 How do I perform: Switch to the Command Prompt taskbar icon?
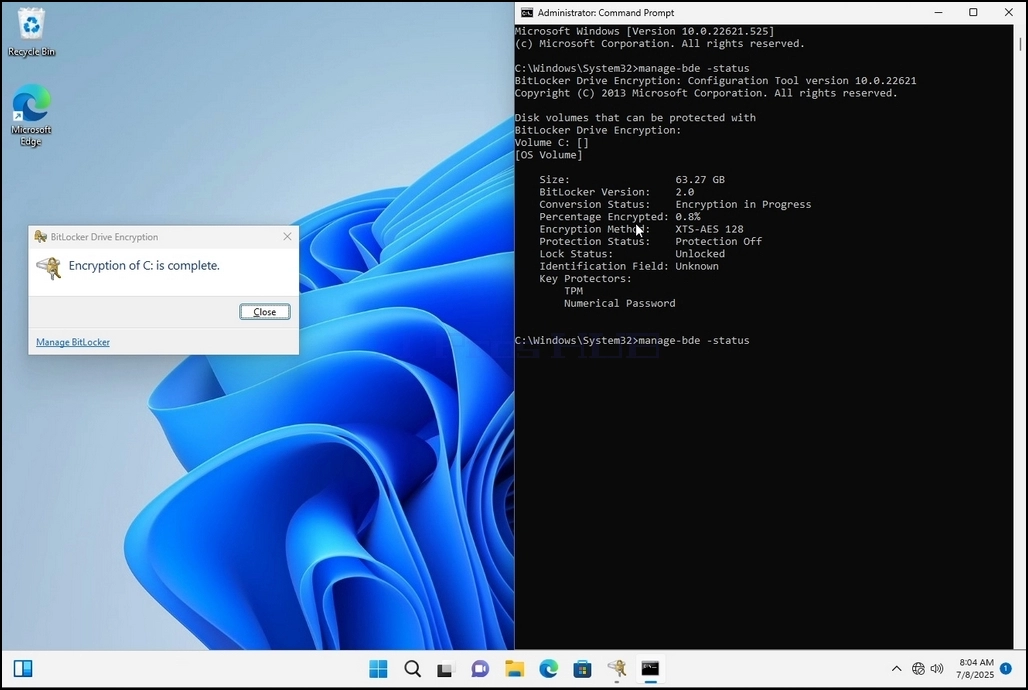(x=650, y=668)
